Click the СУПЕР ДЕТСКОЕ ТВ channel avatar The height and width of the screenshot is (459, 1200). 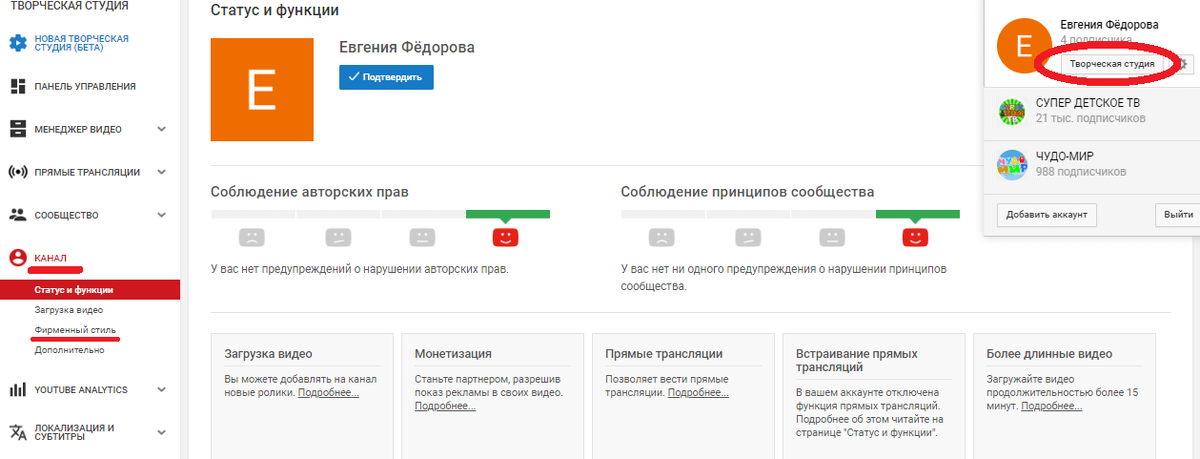1013,111
